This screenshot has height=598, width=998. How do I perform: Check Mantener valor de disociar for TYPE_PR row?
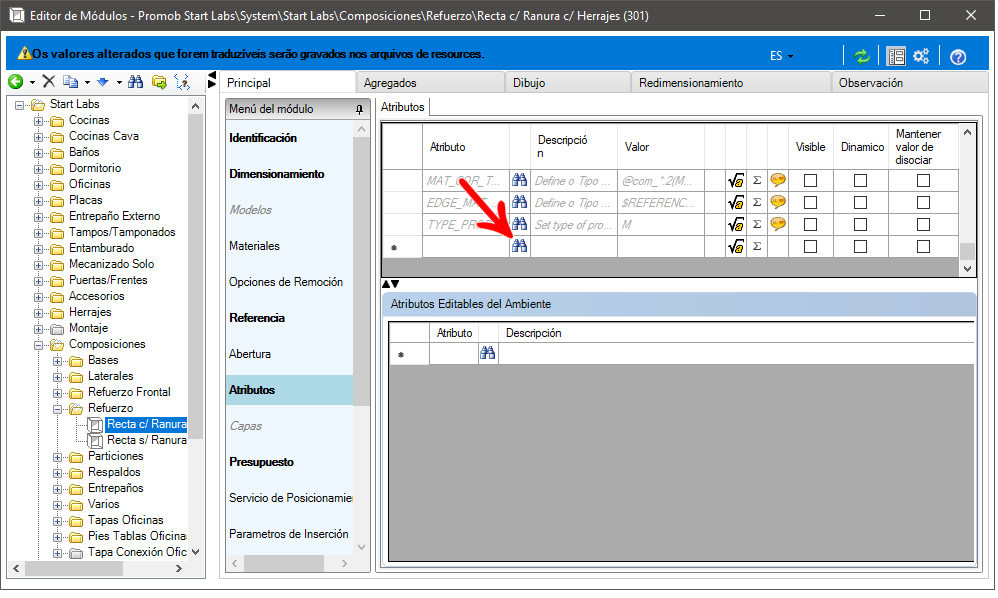point(923,224)
